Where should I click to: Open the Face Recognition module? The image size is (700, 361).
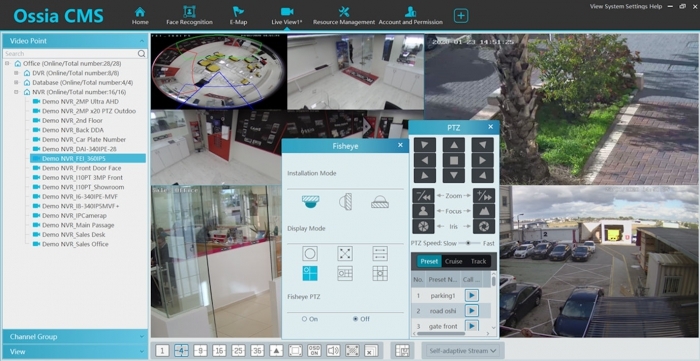coord(189,16)
